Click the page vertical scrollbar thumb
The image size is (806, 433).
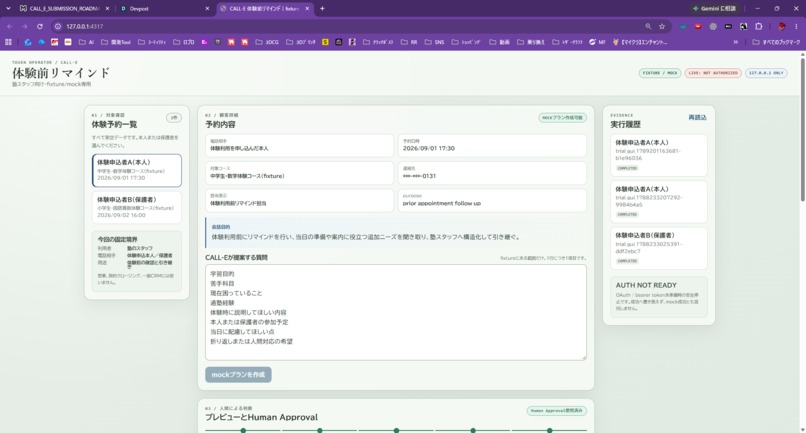[802, 131]
